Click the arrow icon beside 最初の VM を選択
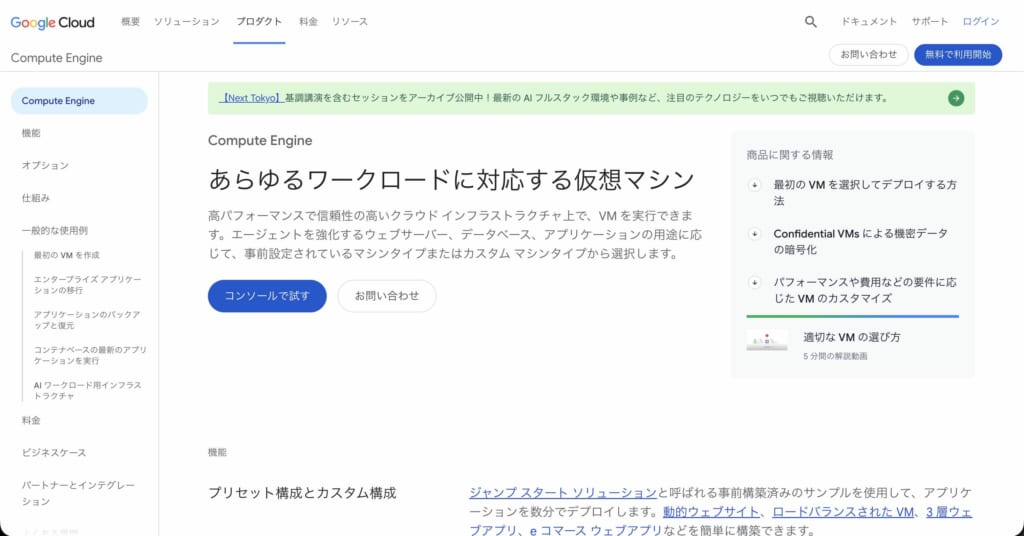 (x=754, y=185)
